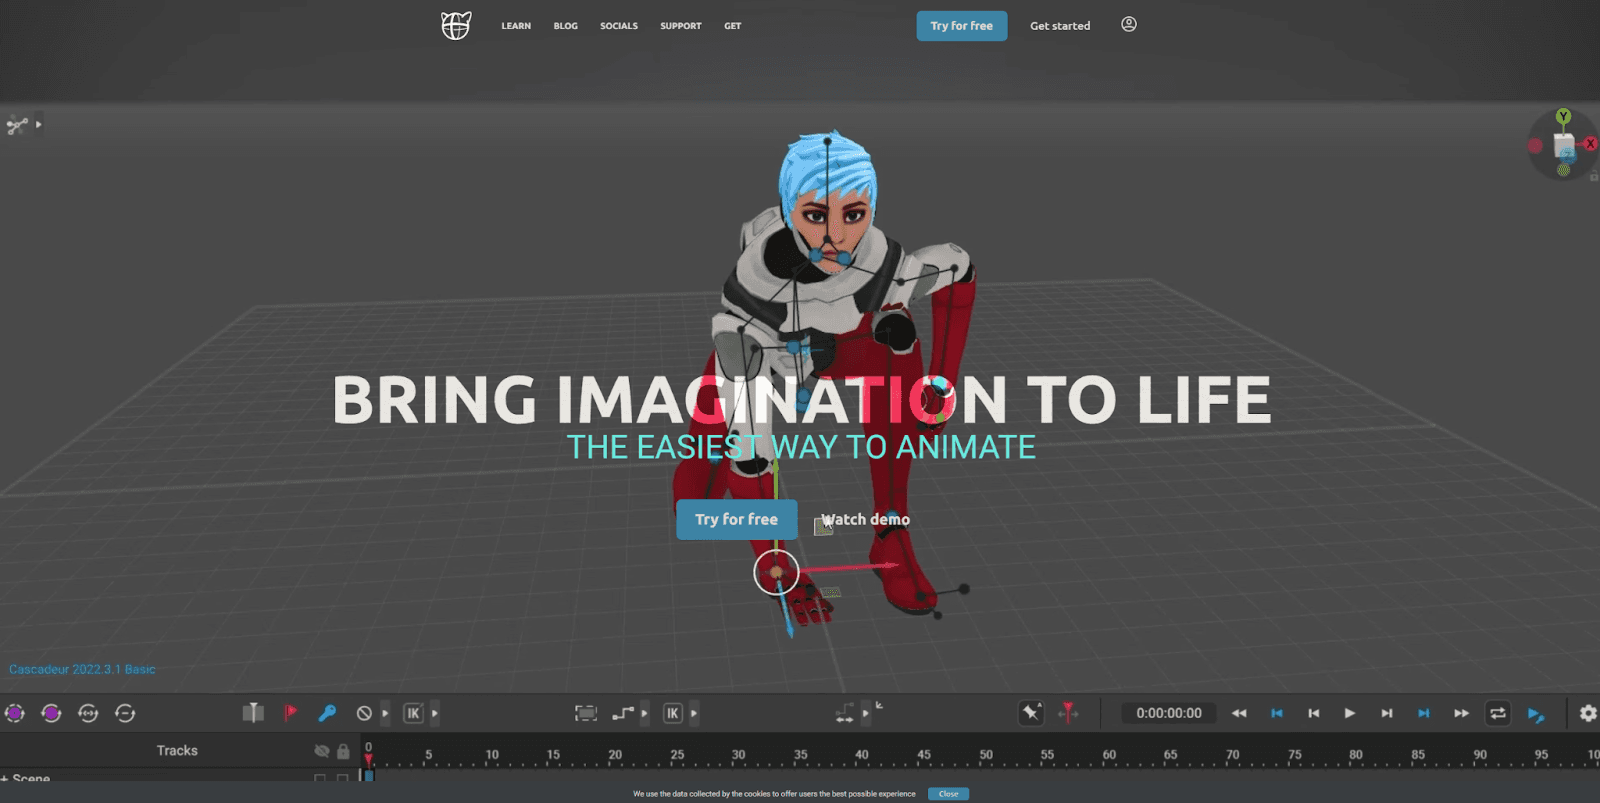This screenshot has width=1600, height=803.
Task: Click the white cube in view gizmo
Action: coord(1564,146)
